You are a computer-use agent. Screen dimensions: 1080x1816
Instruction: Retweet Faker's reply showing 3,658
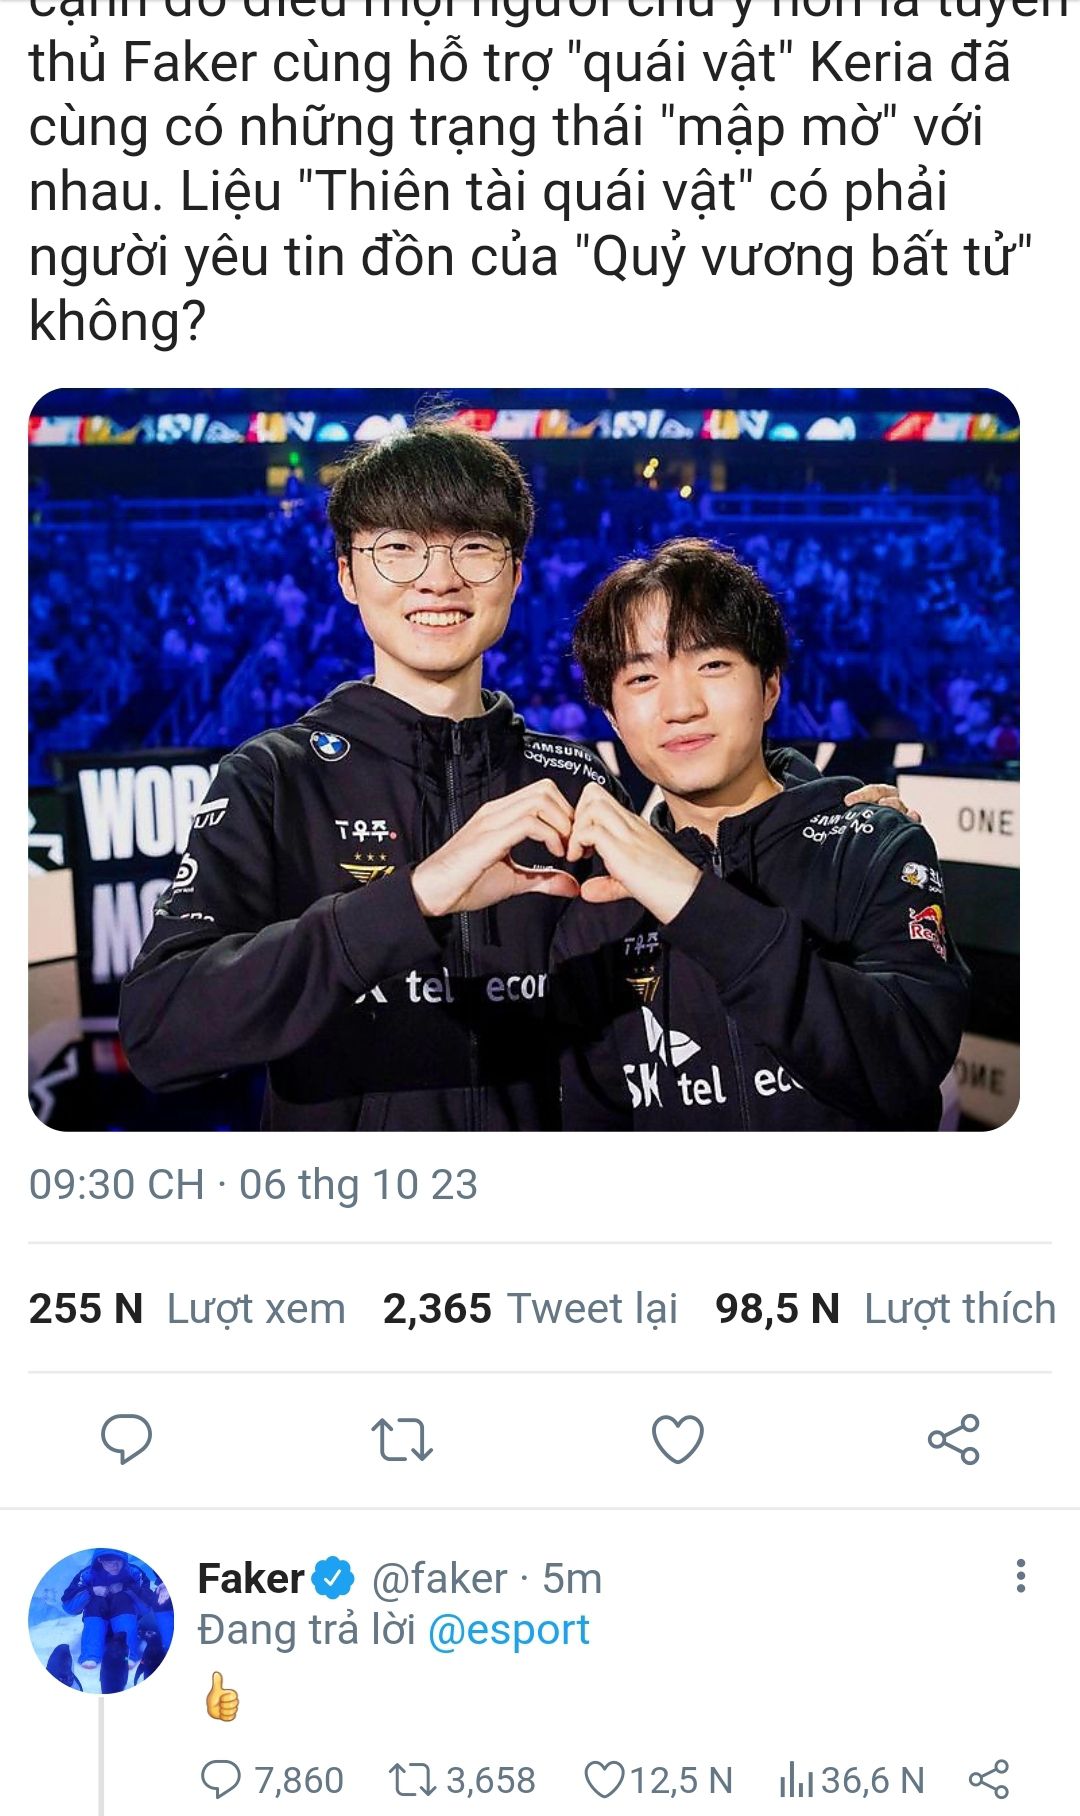click(461, 1780)
